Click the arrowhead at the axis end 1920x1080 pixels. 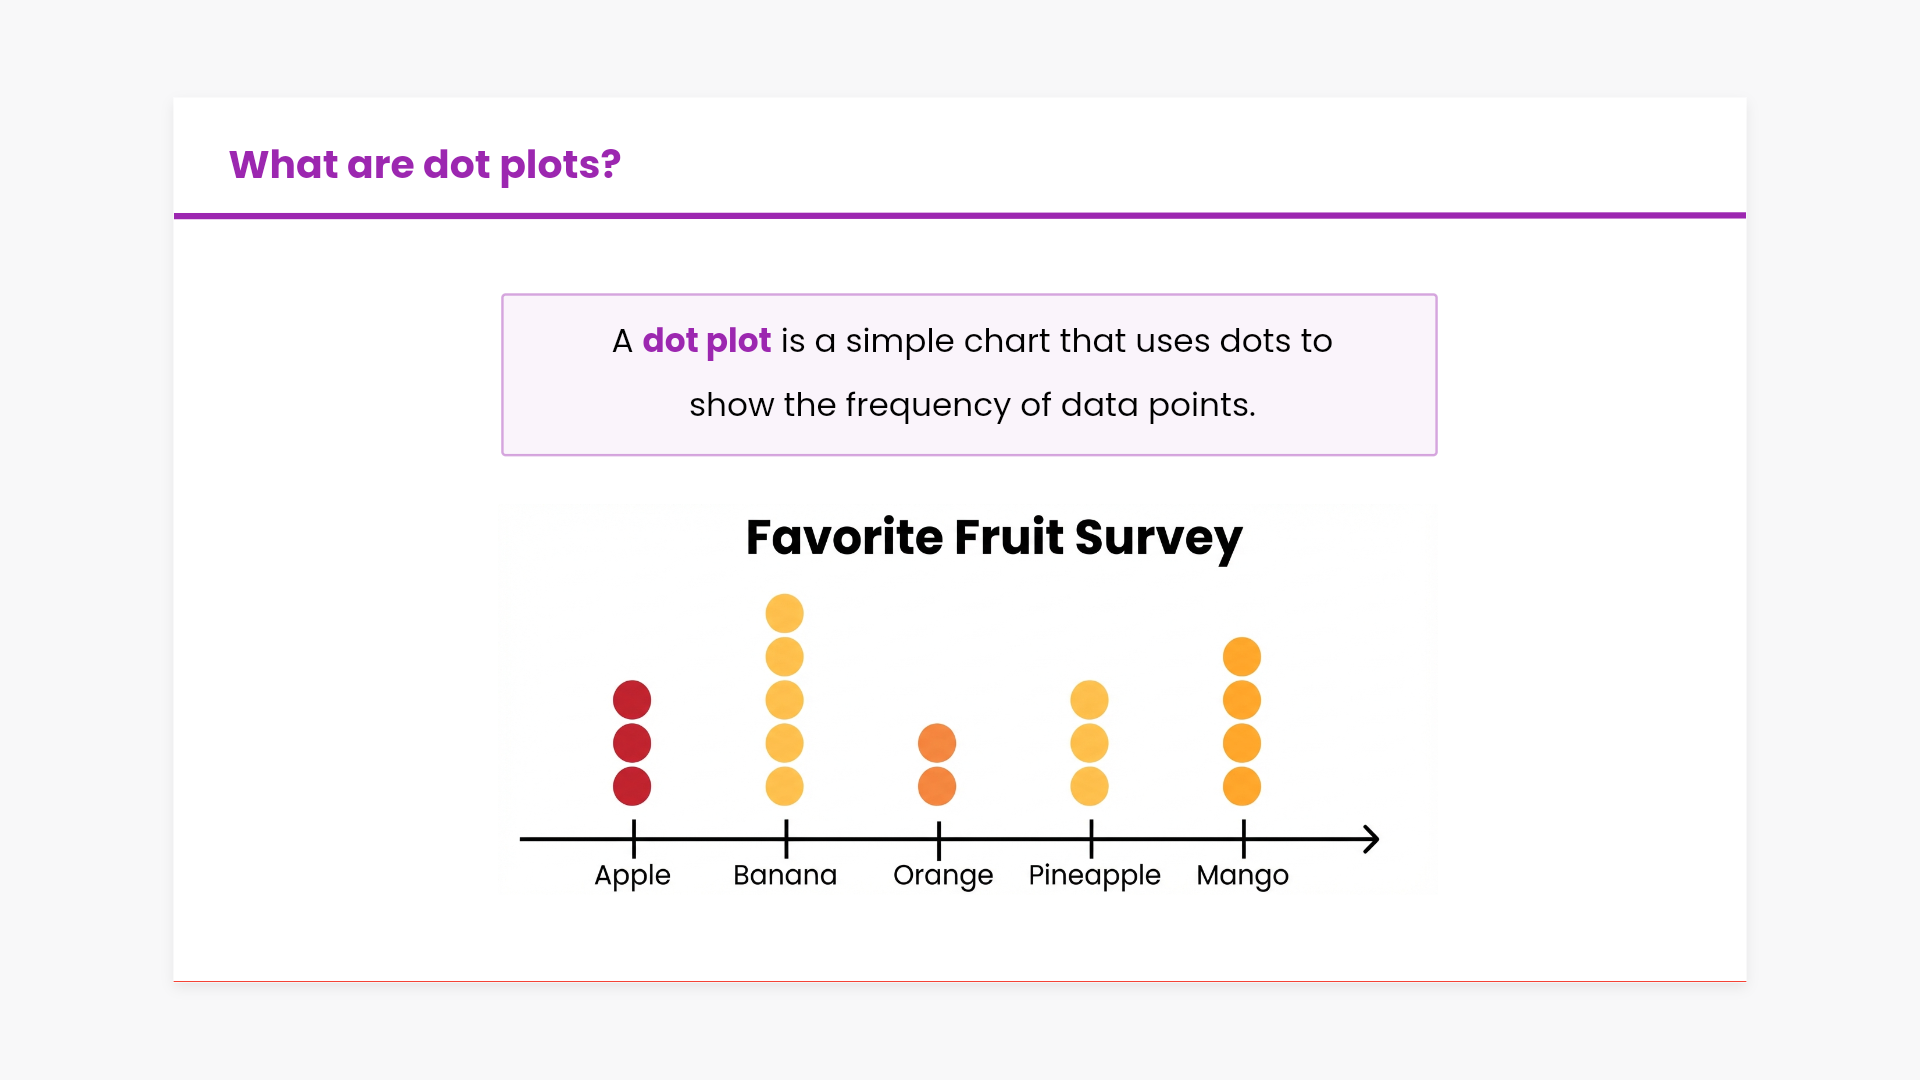[1371, 839]
